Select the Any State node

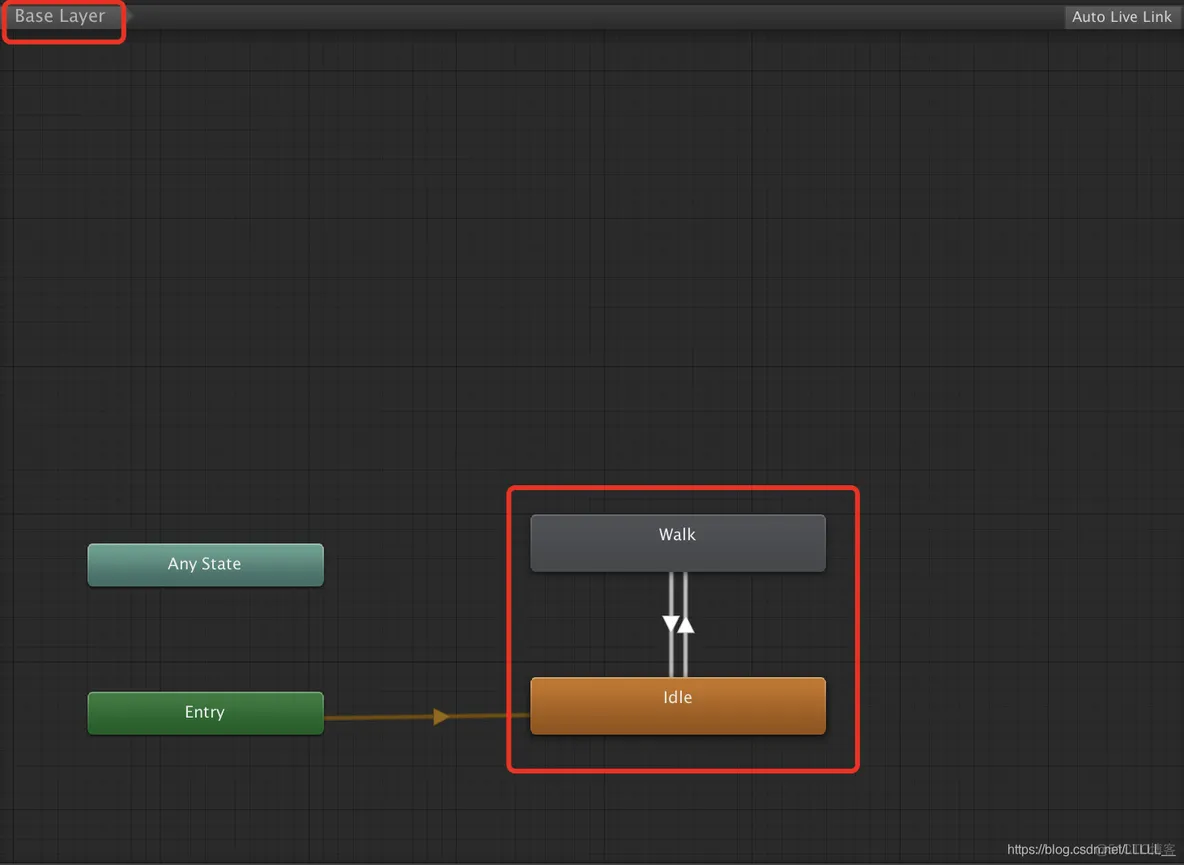pos(205,565)
